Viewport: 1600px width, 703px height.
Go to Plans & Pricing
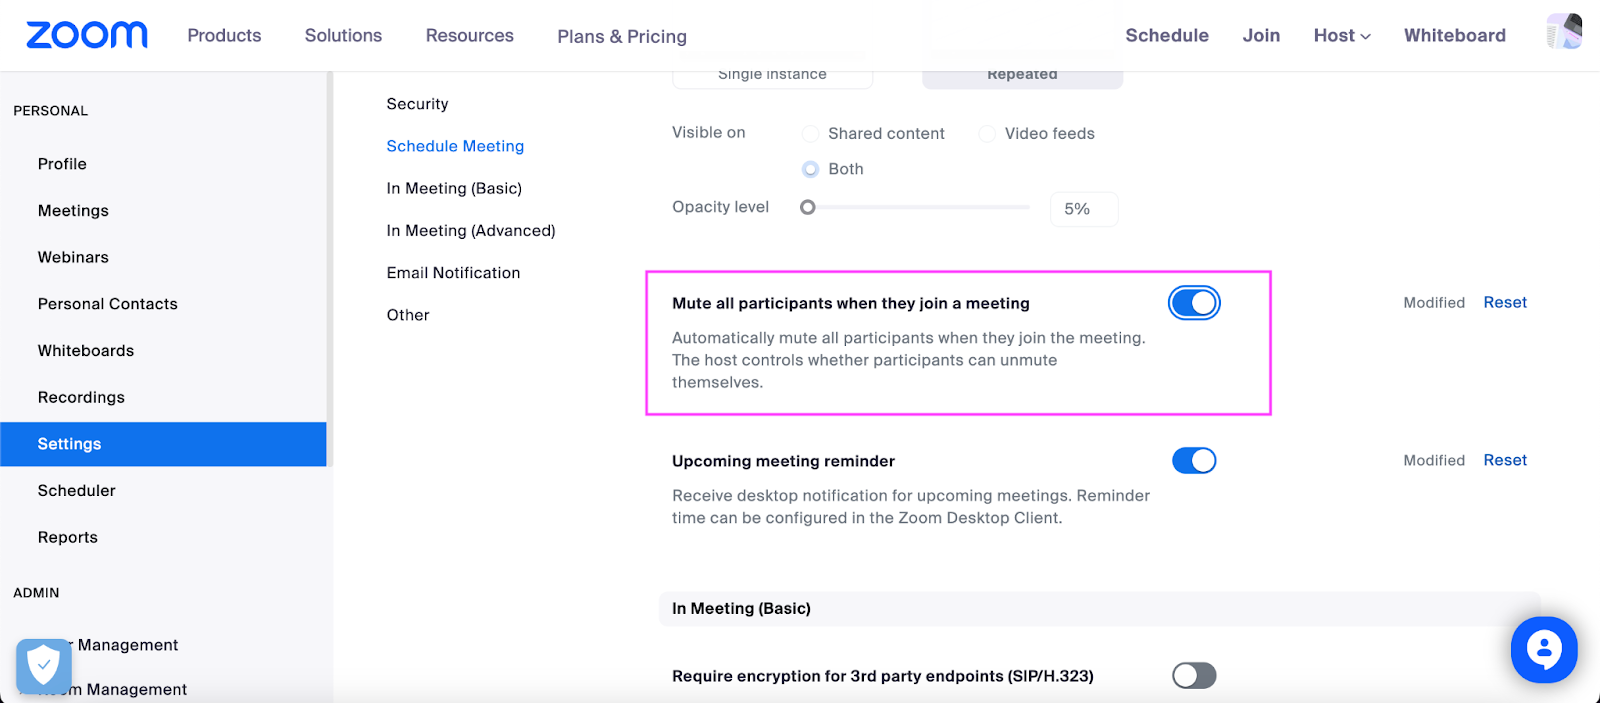point(621,35)
